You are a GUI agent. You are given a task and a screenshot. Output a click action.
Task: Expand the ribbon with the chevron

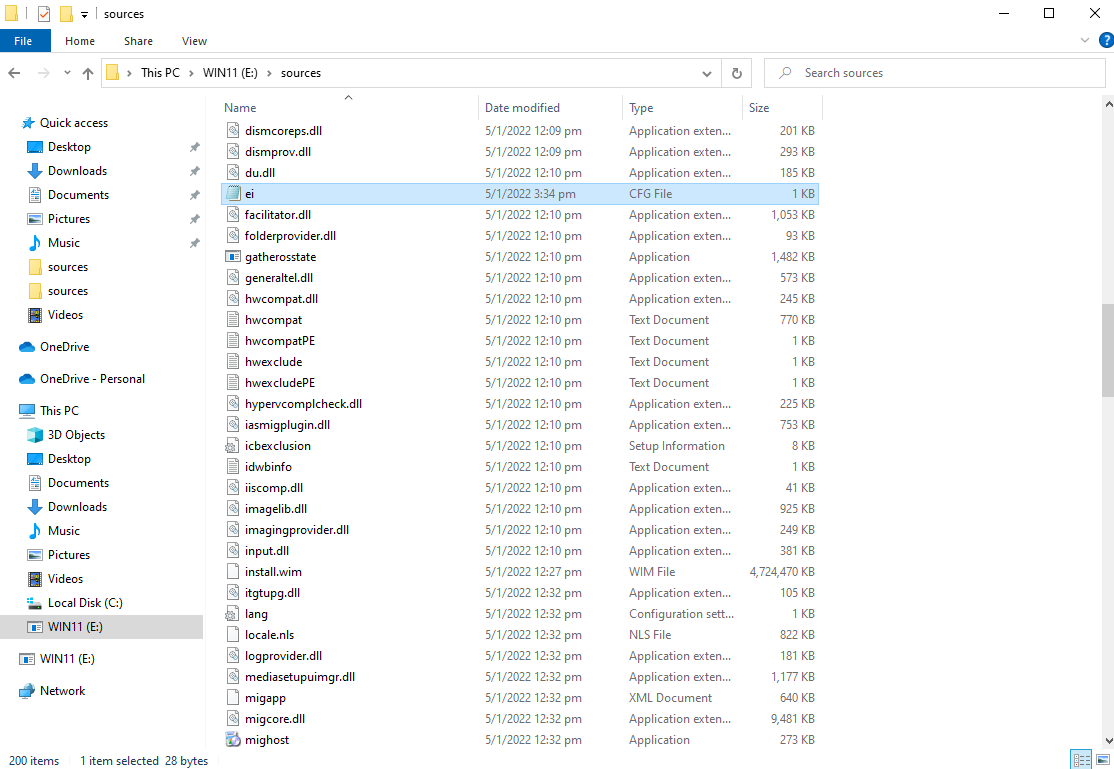click(x=1085, y=41)
